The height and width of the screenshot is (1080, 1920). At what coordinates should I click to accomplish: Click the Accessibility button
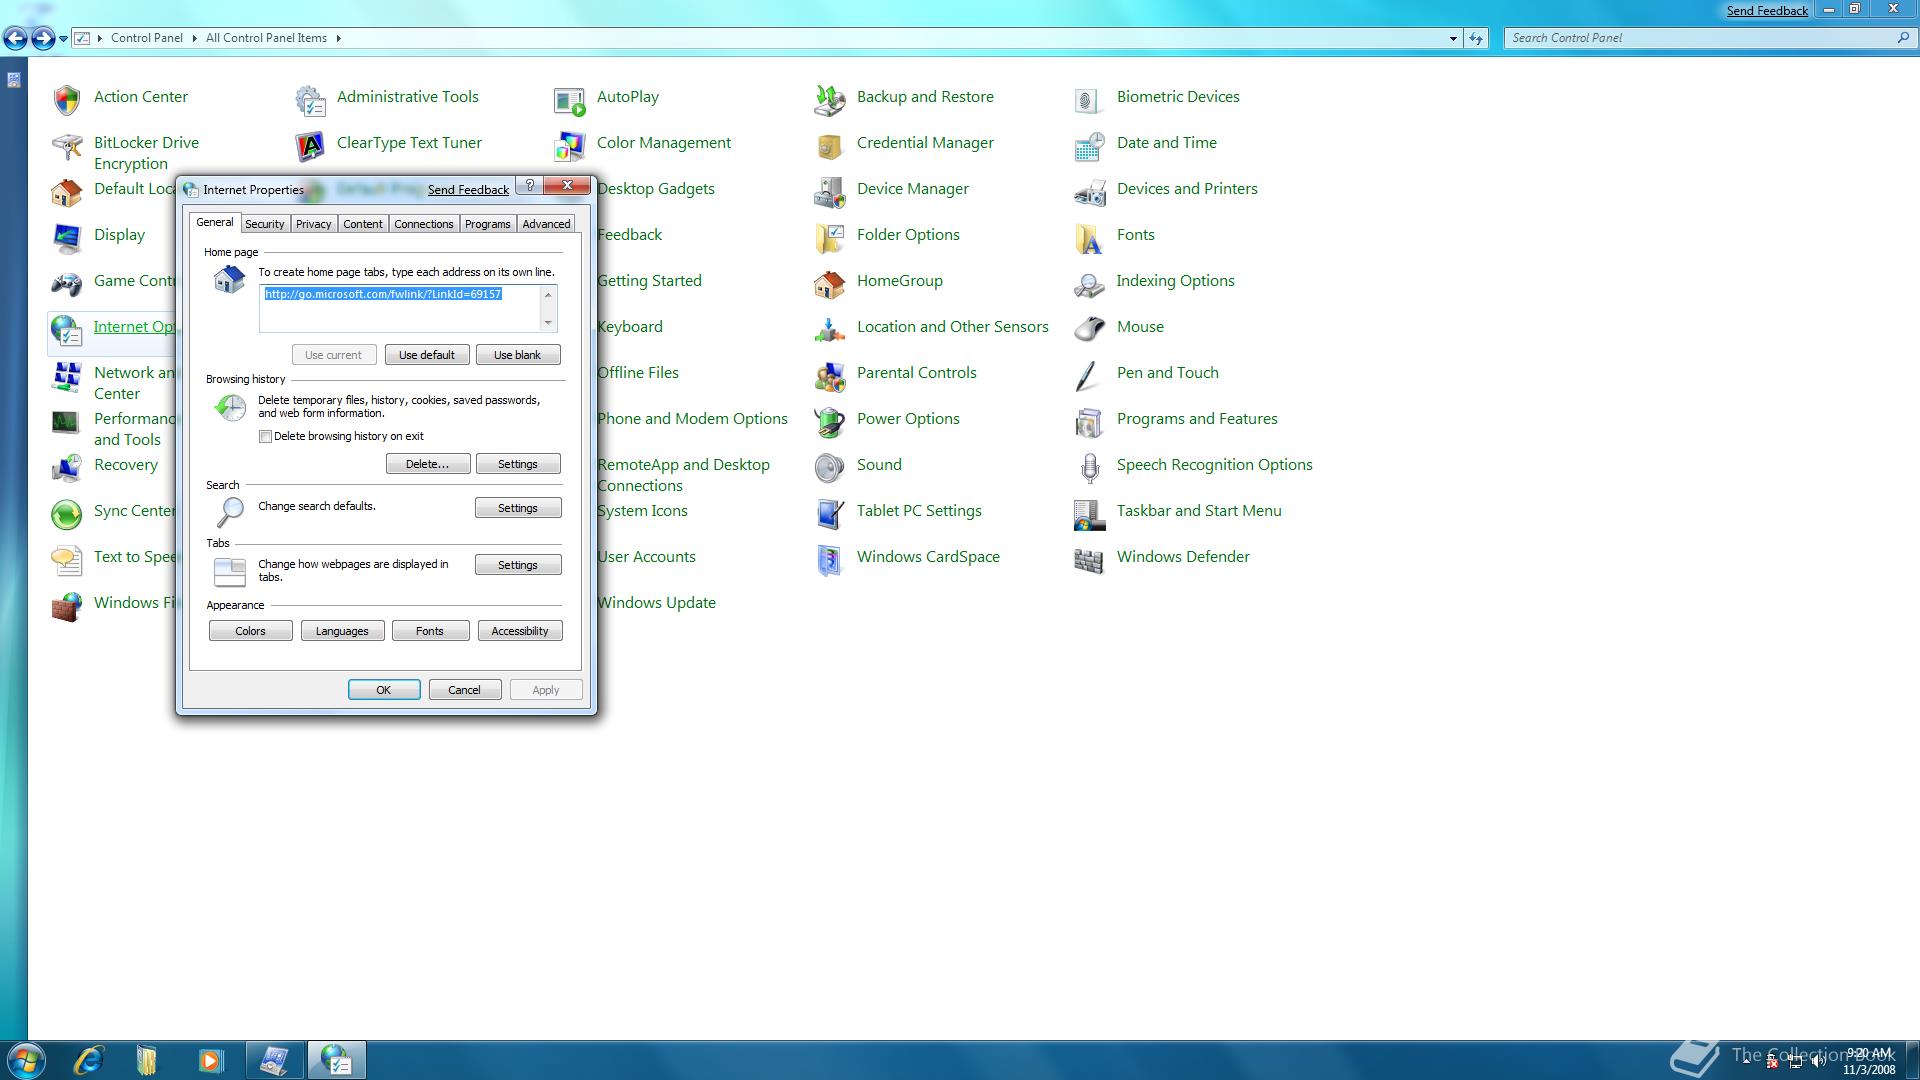point(520,631)
